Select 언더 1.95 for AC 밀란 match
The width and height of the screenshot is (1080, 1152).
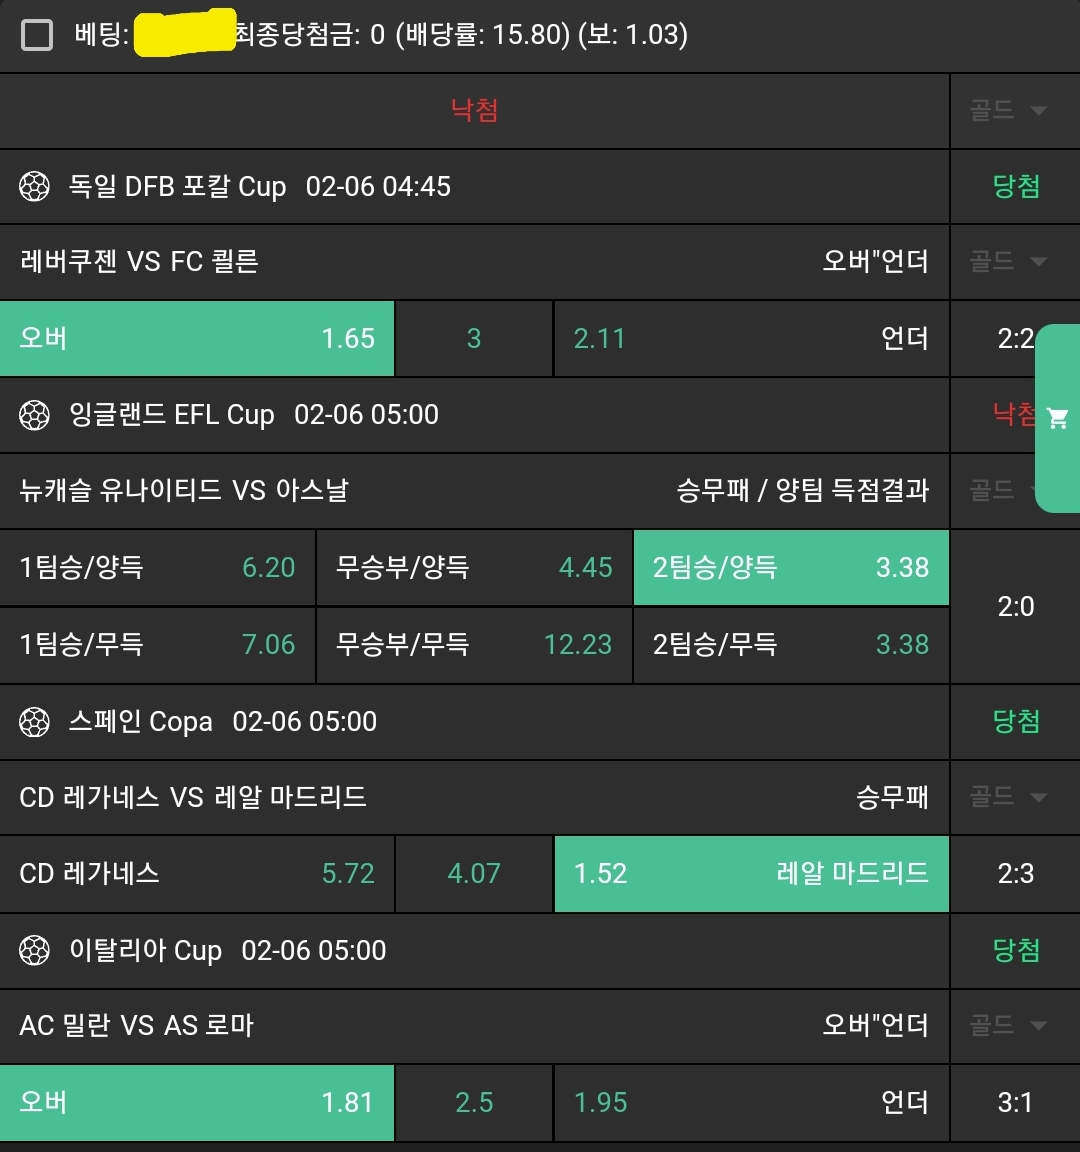pyautogui.click(x=751, y=1103)
